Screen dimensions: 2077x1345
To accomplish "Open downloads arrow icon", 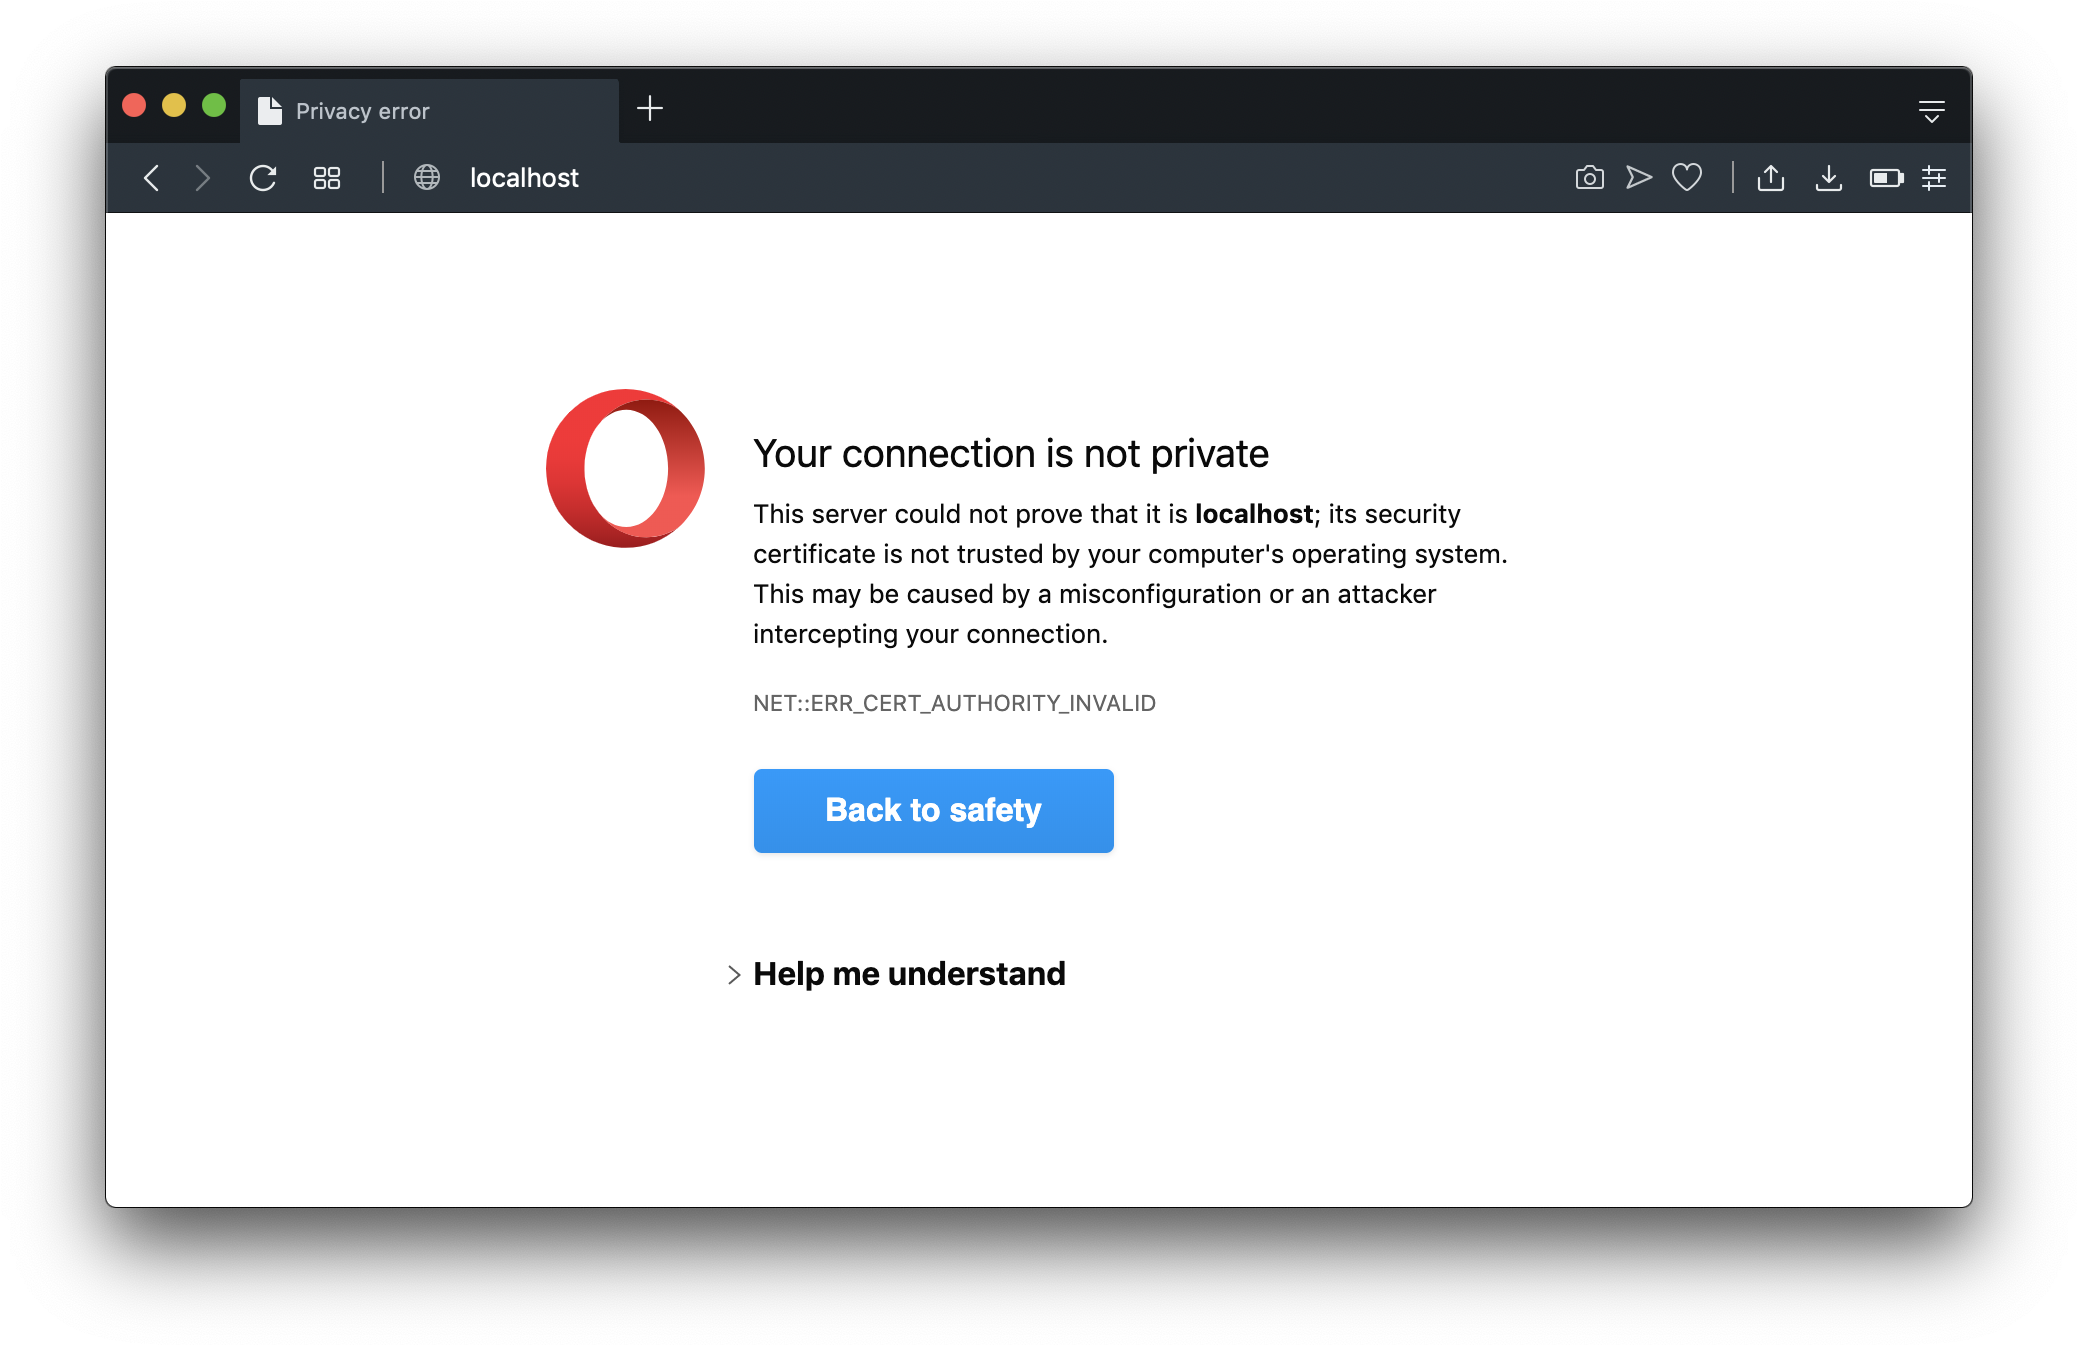I will pyautogui.click(x=1829, y=177).
